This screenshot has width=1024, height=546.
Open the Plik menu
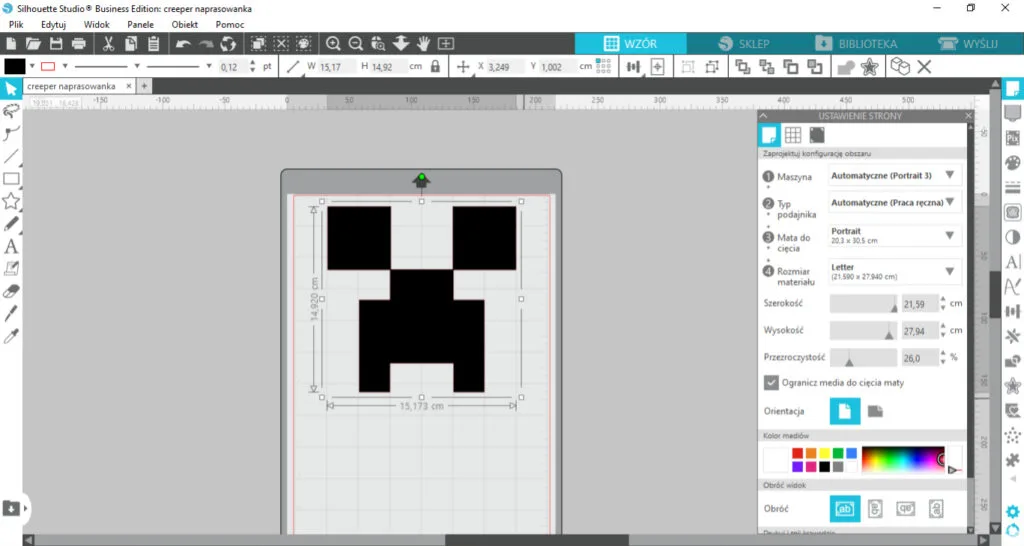pos(16,24)
